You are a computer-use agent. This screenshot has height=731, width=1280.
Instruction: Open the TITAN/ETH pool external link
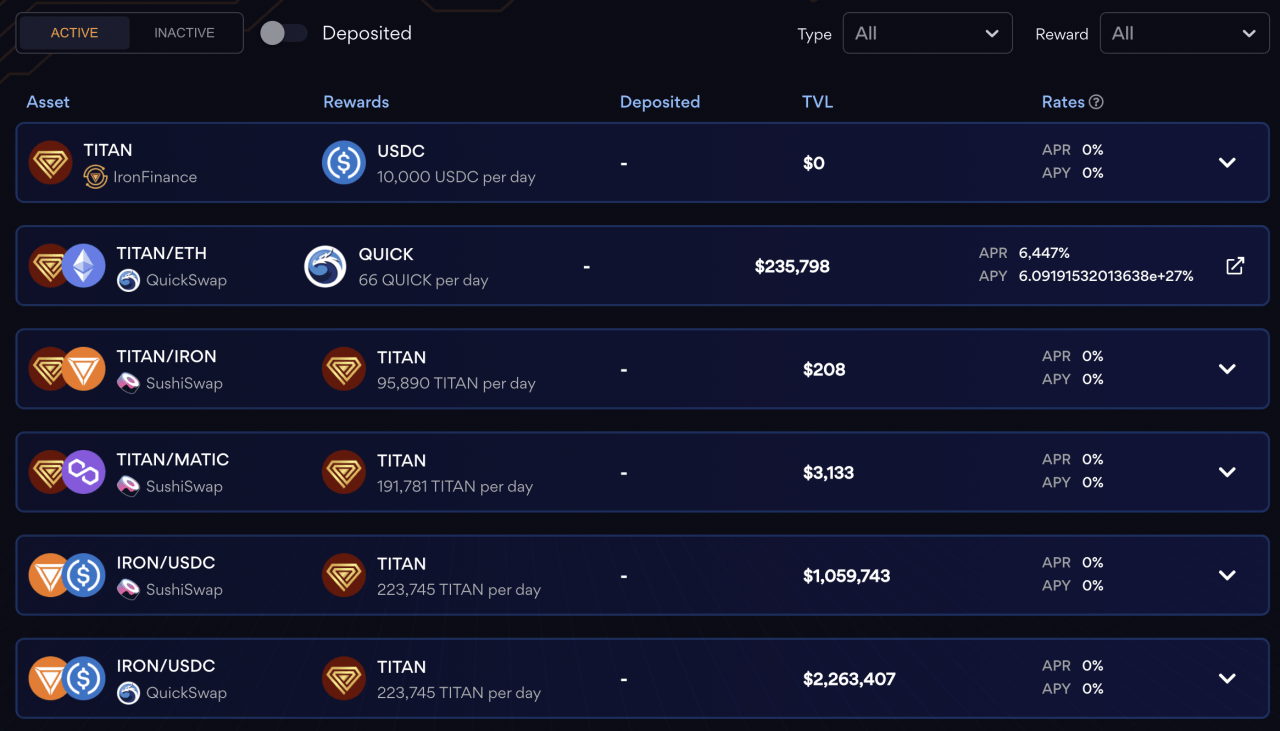point(1235,266)
